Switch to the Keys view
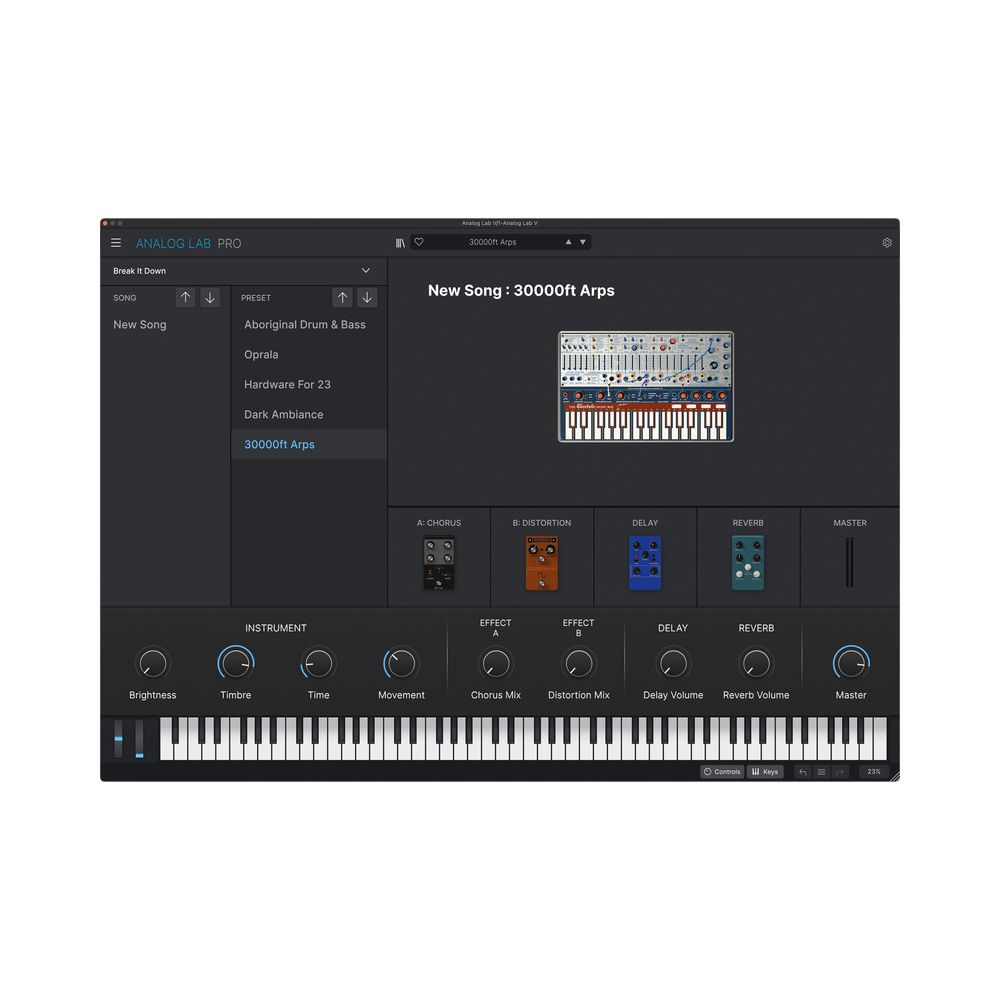The width and height of the screenshot is (1000, 1000). point(765,771)
